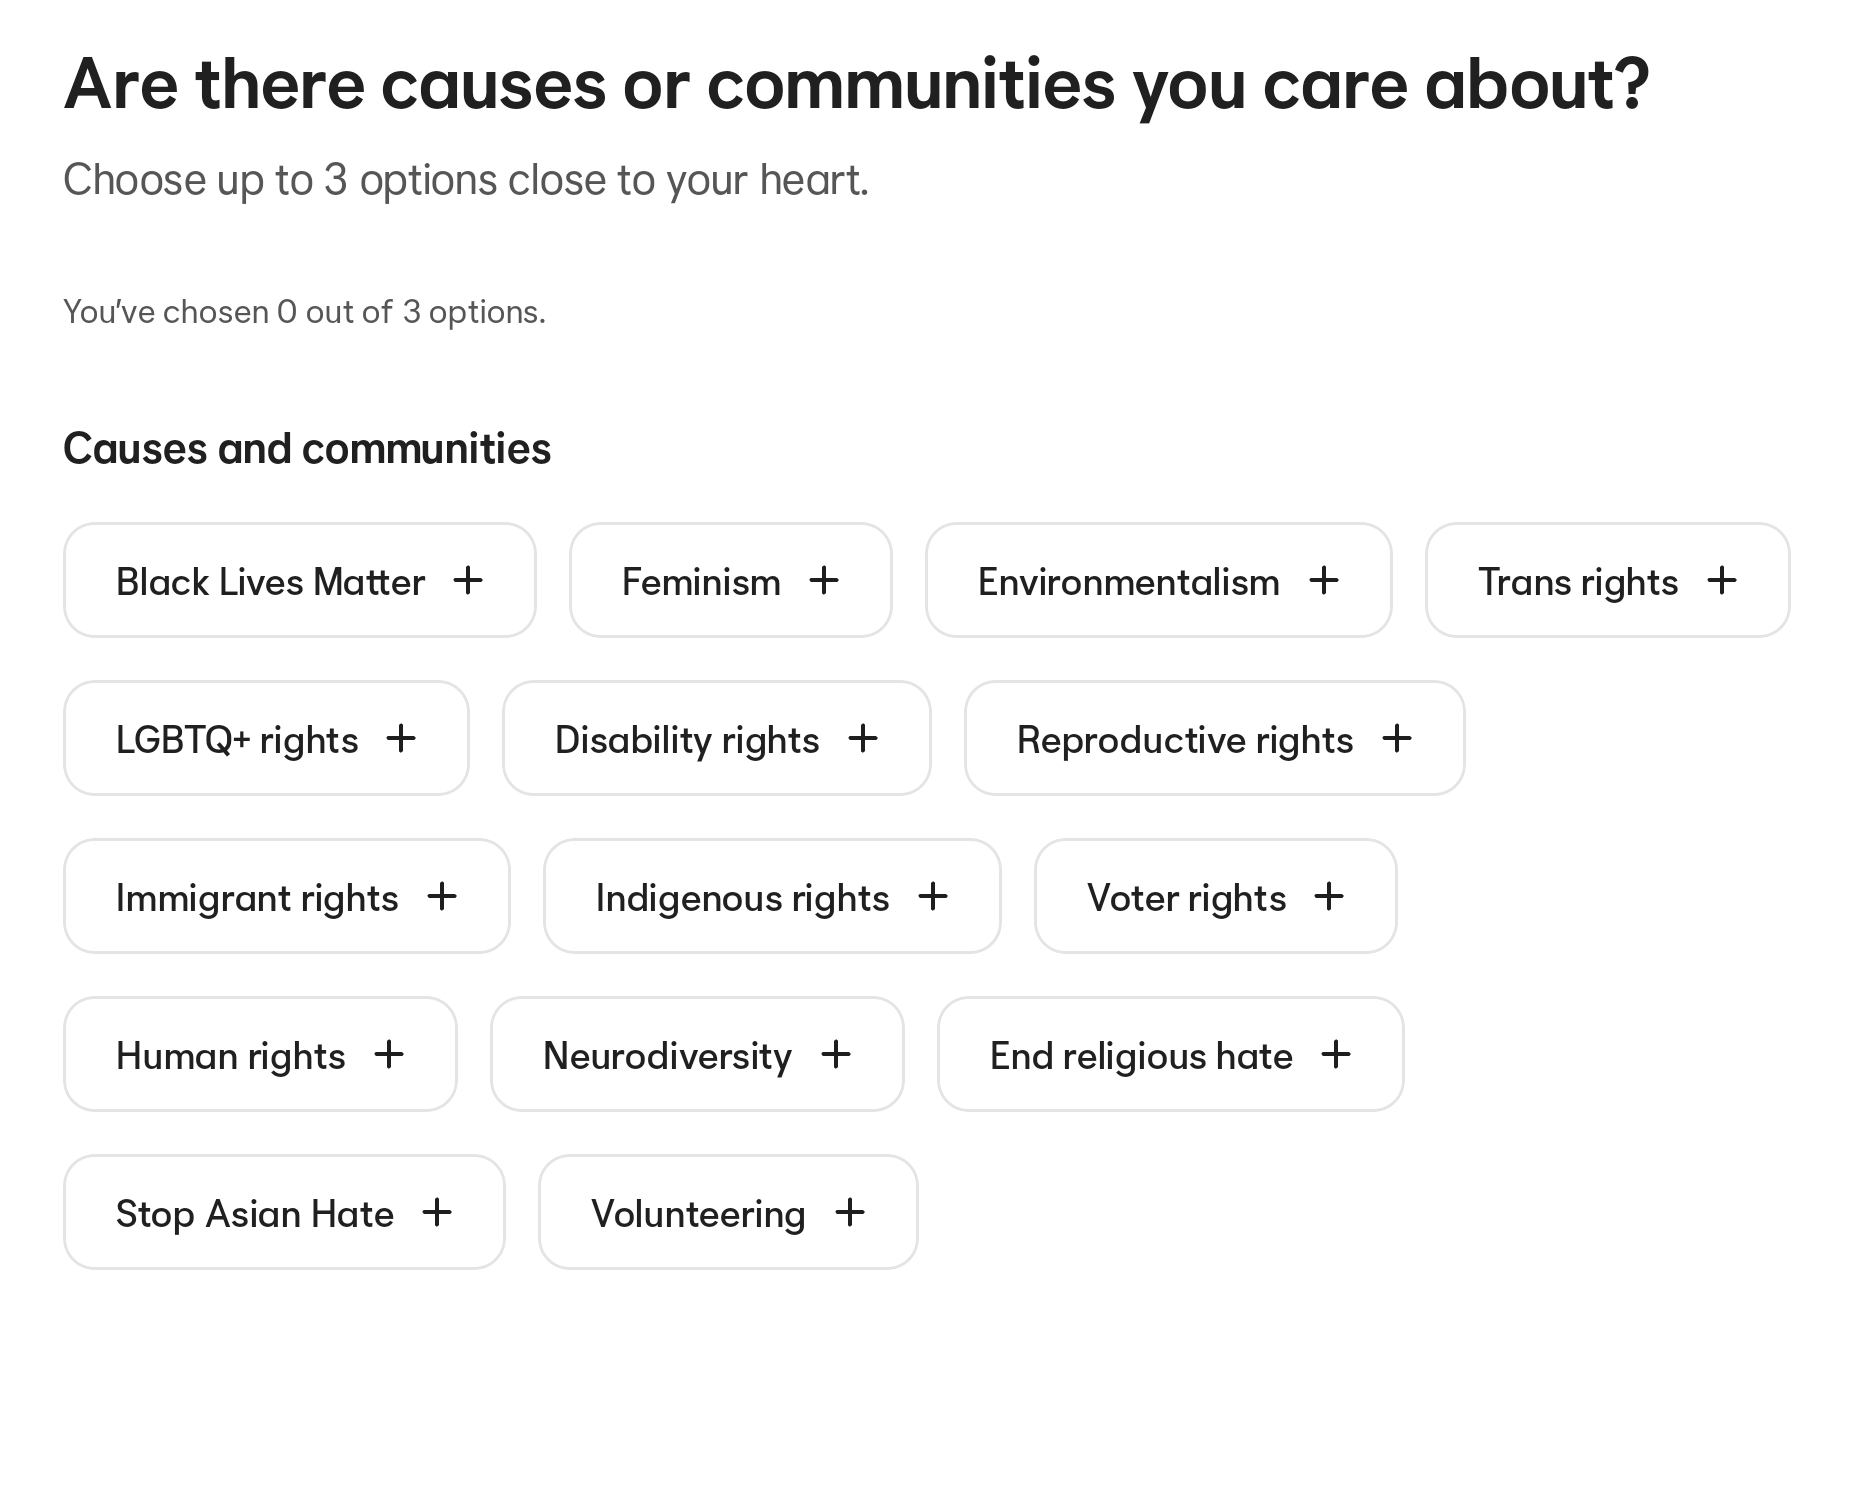This screenshot has height=1494, width=1856.
Task: Choose the Neurodiversity option
Action: [x=696, y=1055]
